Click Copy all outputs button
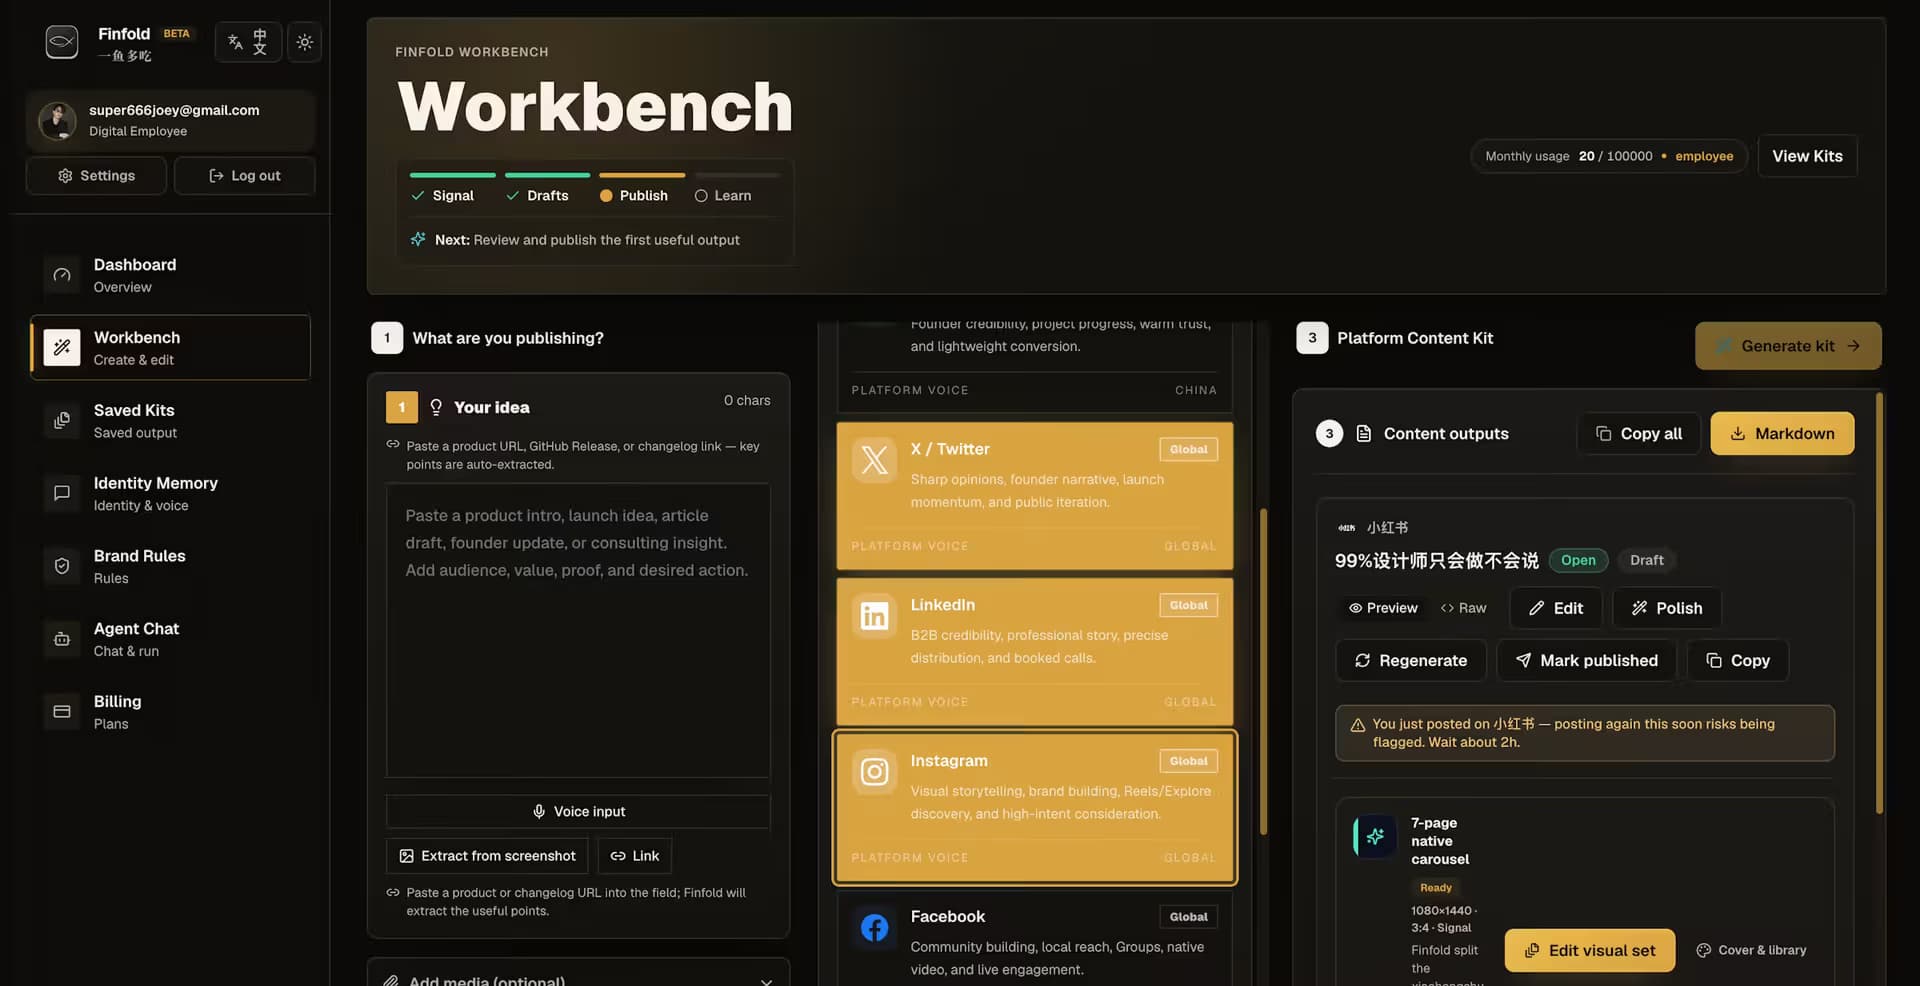 click(x=1639, y=434)
